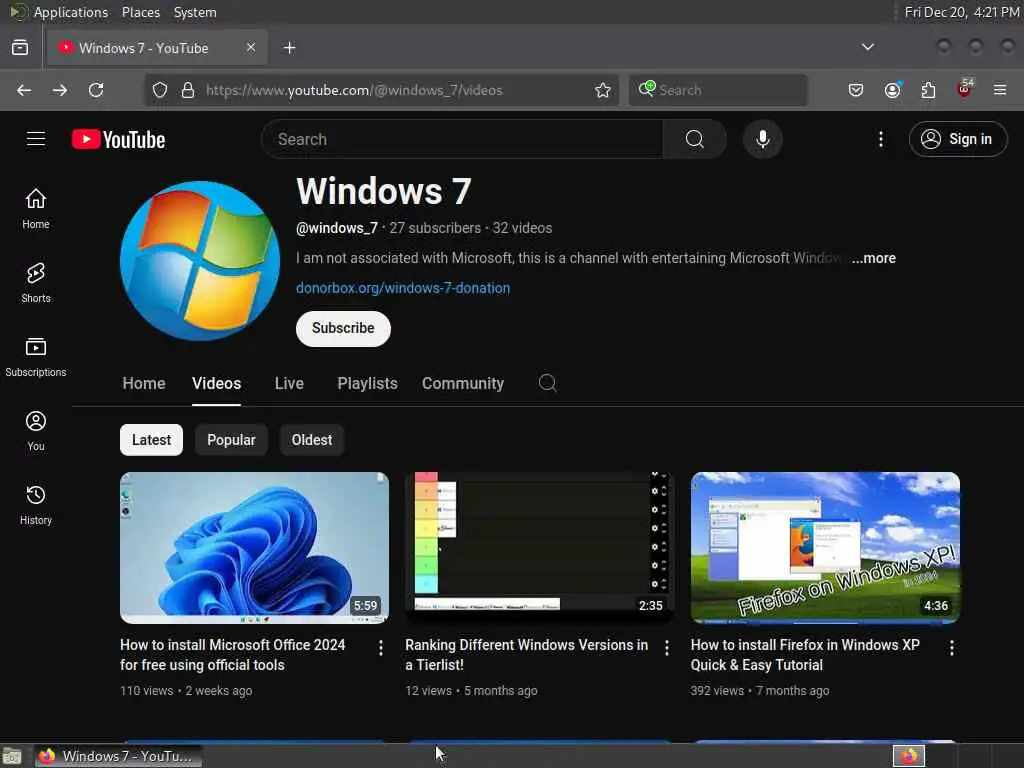Open the System menu
This screenshot has width=1024, height=768.
pos(195,12)
